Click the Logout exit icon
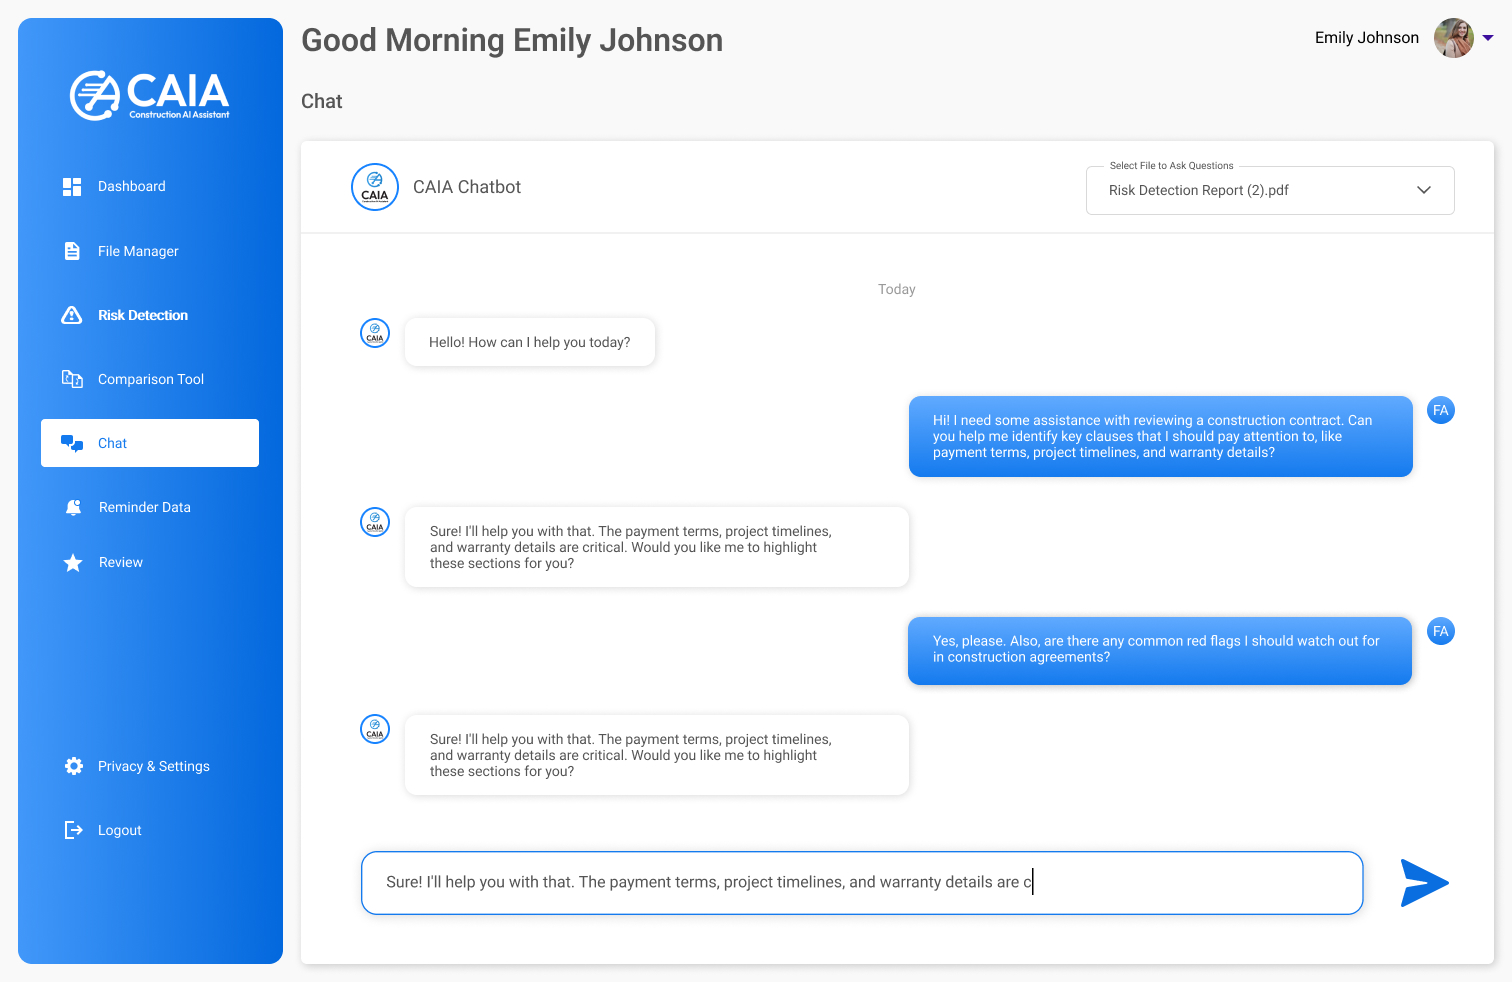The image size is (1512, 982). point(73,830)
